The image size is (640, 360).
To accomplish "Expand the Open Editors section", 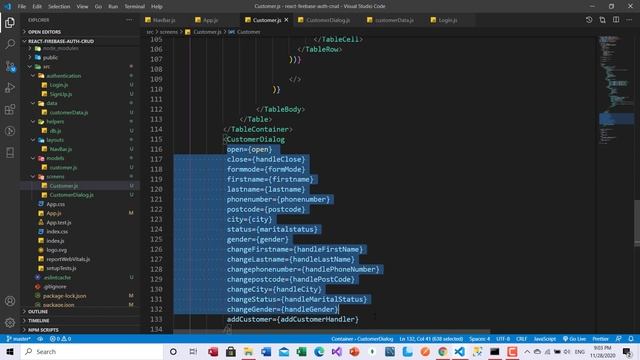I will [80, 31].
